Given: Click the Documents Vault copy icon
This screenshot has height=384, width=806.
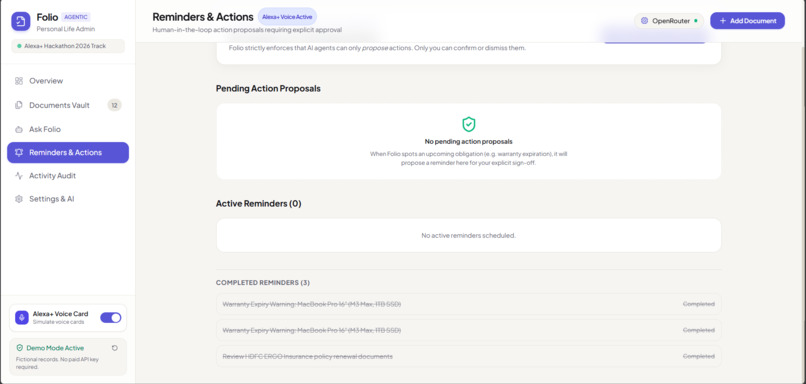Looking at the screenshot, I should [19, 105].
